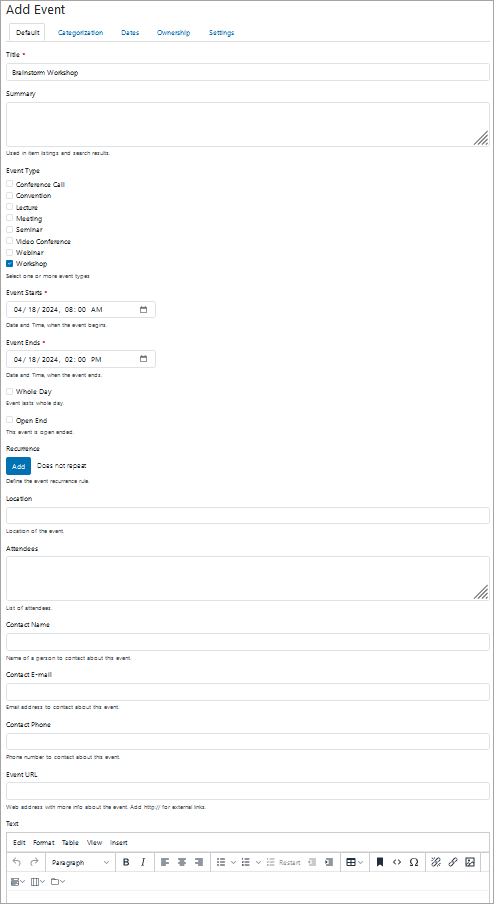Check the Webinar event type
This screenshot has height=904, width=494.
9,252
